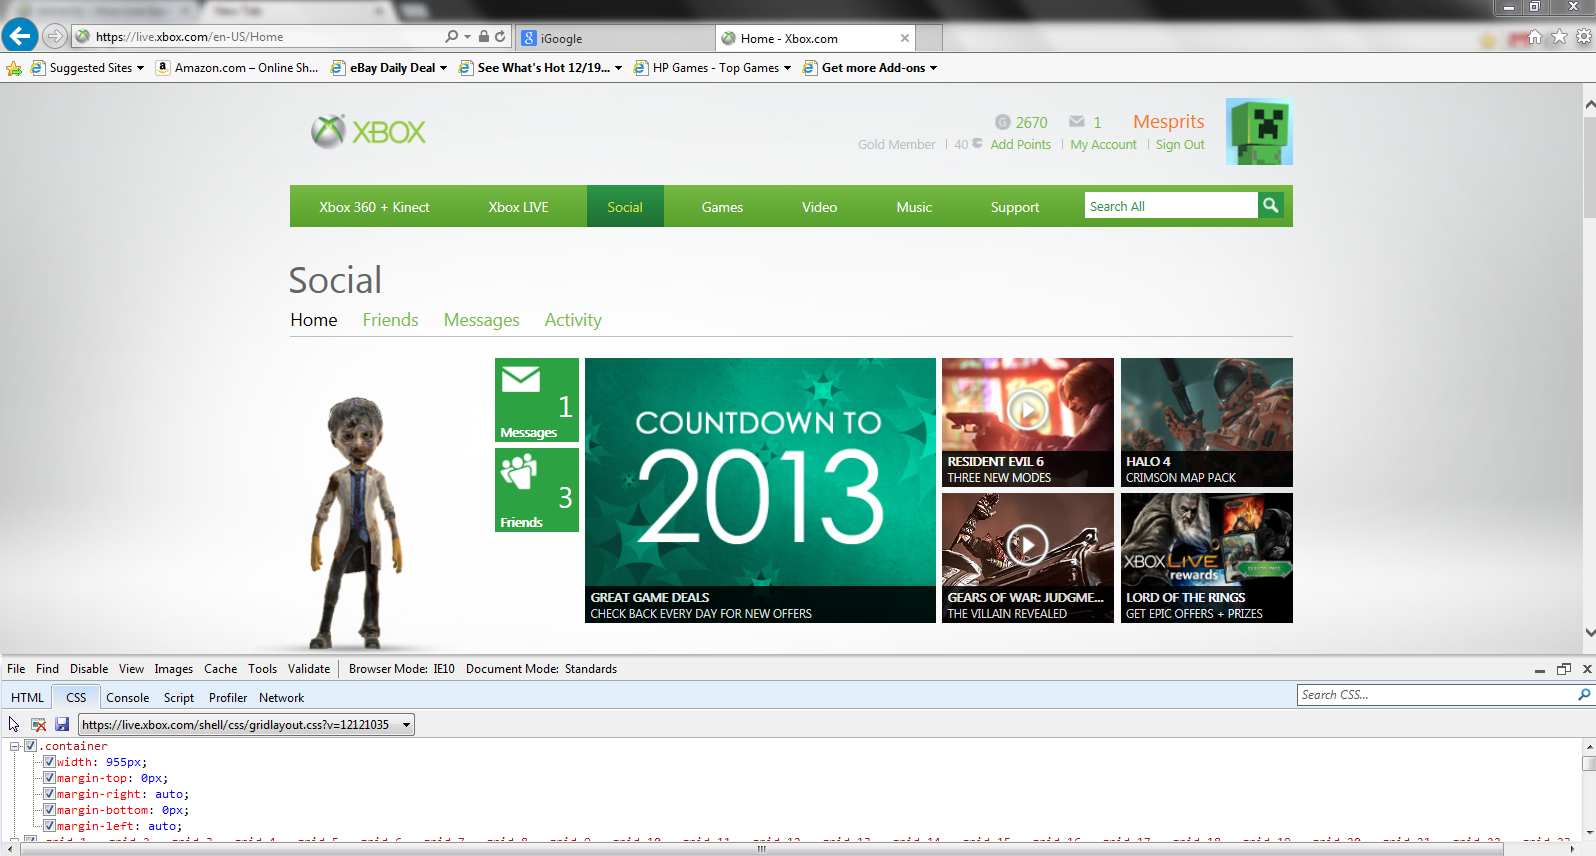Open the Network dev tools tab
The image size is (1596, 856).
pyautogui.click(x=281, y=698)
